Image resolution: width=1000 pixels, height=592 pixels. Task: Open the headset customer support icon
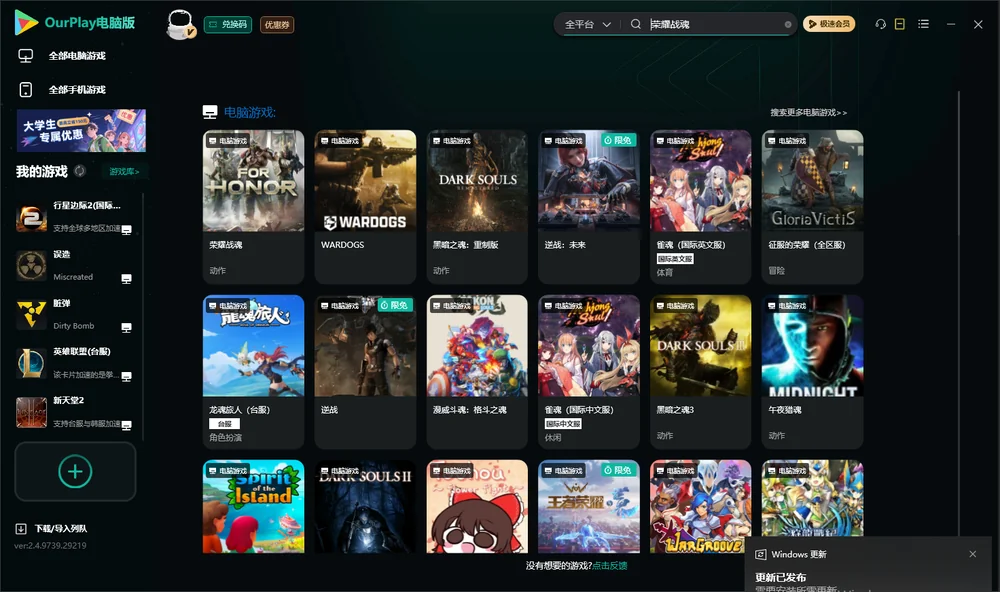coord(881,24)
